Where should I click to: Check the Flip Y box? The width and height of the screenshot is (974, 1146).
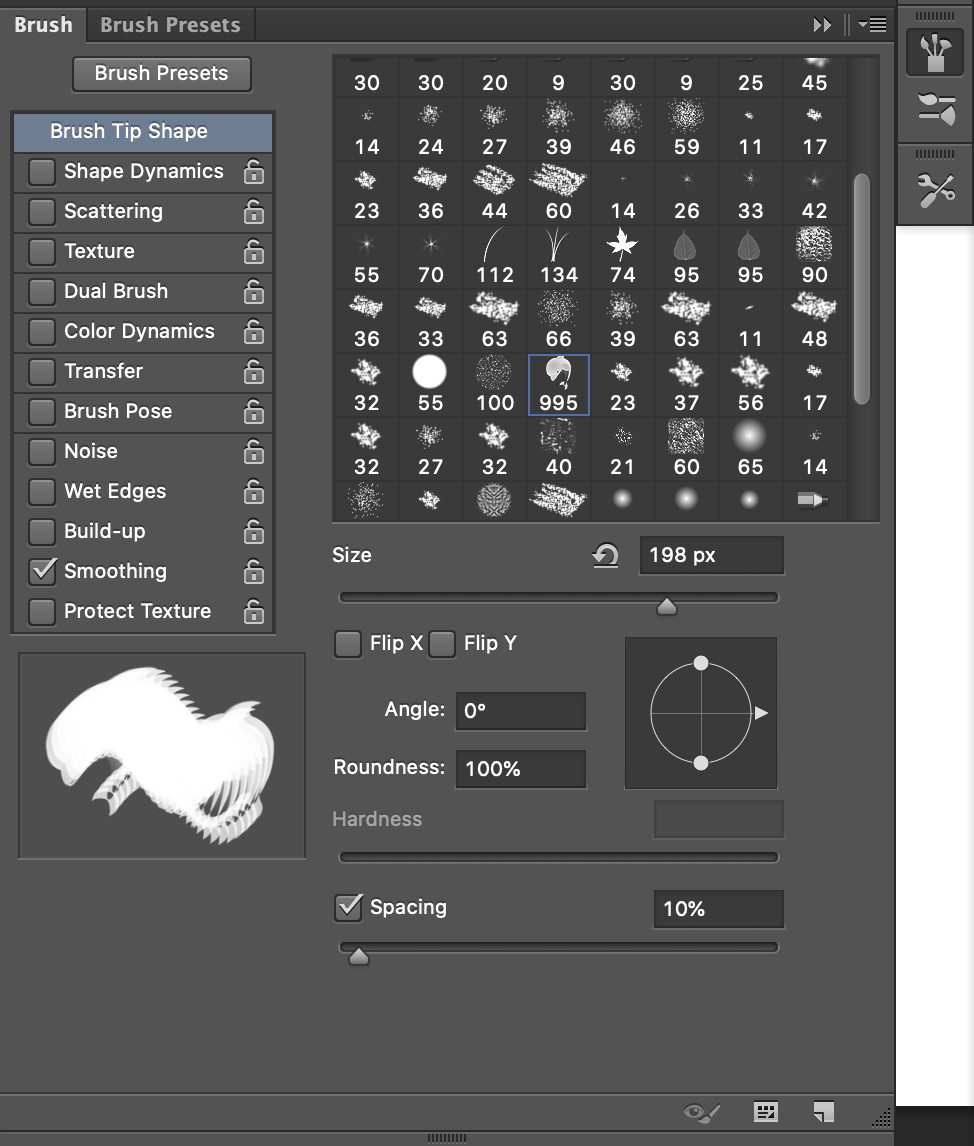[x=442, y=644]
